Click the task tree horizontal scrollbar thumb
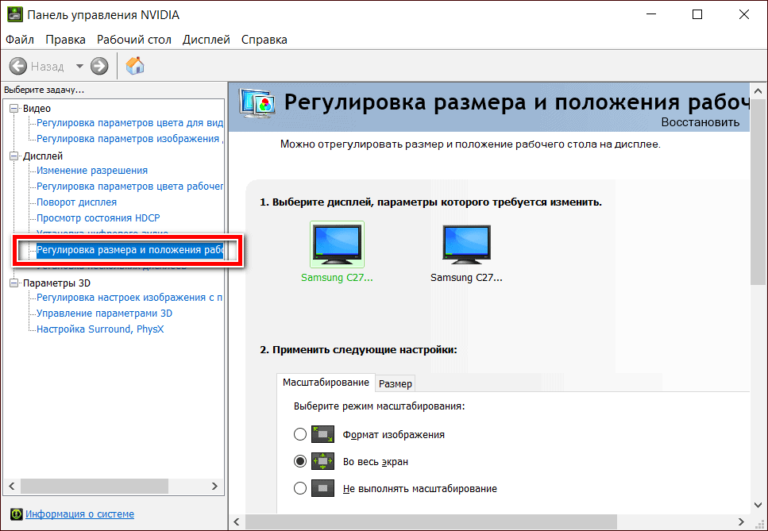 (95, 486)
